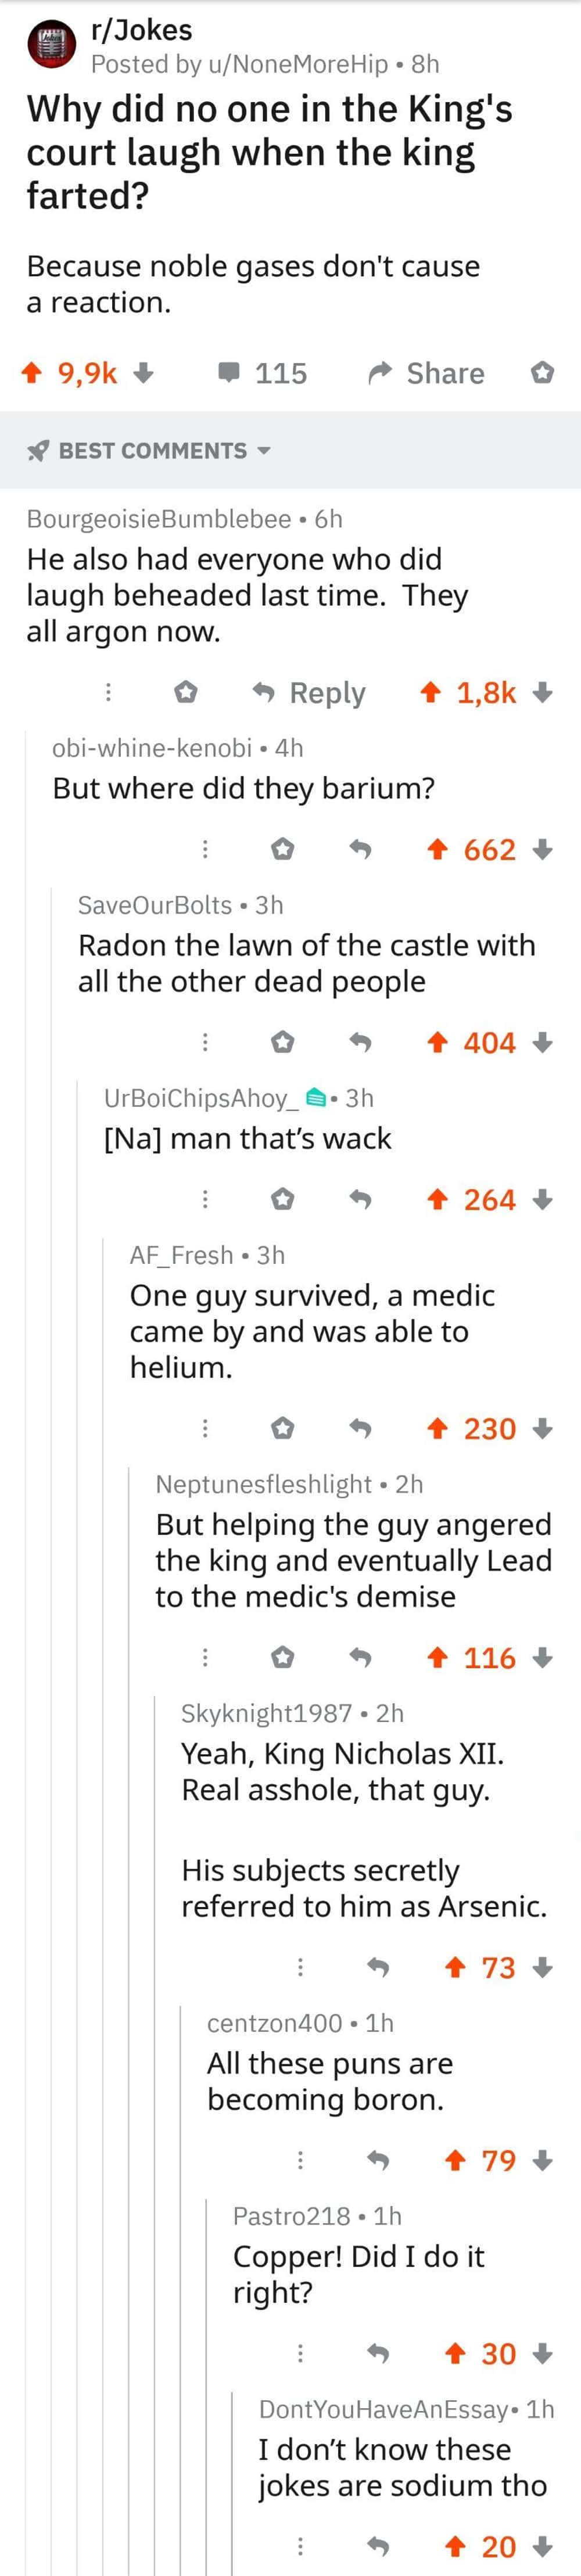
Task: Open the 115 comments icon
Action: 229,373
